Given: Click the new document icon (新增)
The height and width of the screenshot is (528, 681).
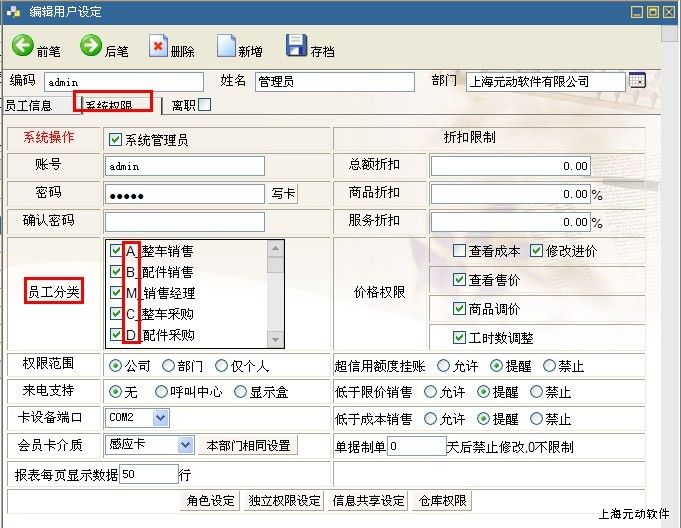Looking at the screenshot, I should pos(227,46).
